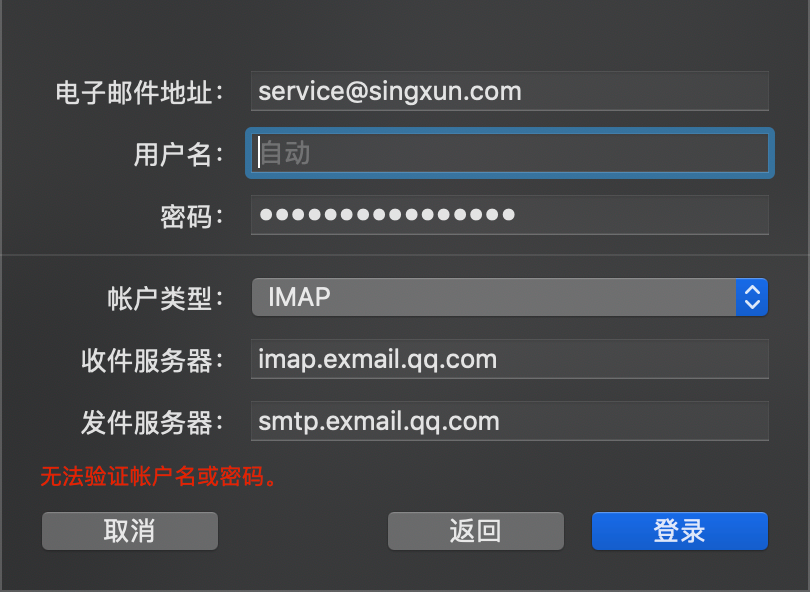The image size is (810, 592).
Task: Click the blue up-down chevrons beside IMAP
Action: pos(752,297)
